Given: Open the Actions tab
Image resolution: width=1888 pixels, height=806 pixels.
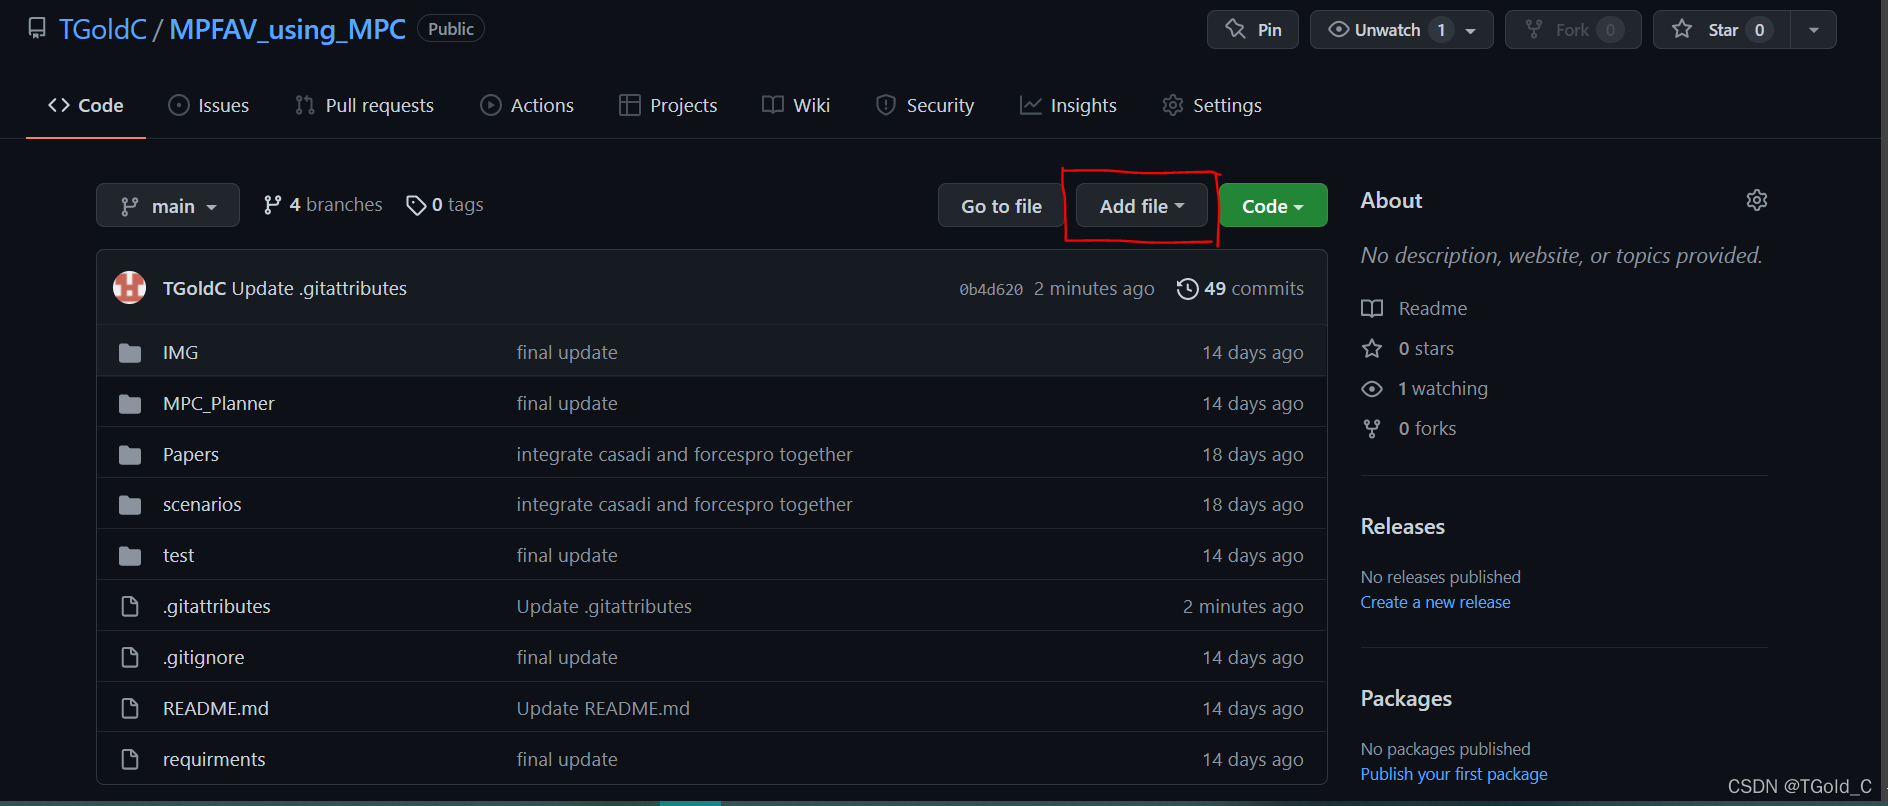Looking at the screenshot, I should [527, 105].
